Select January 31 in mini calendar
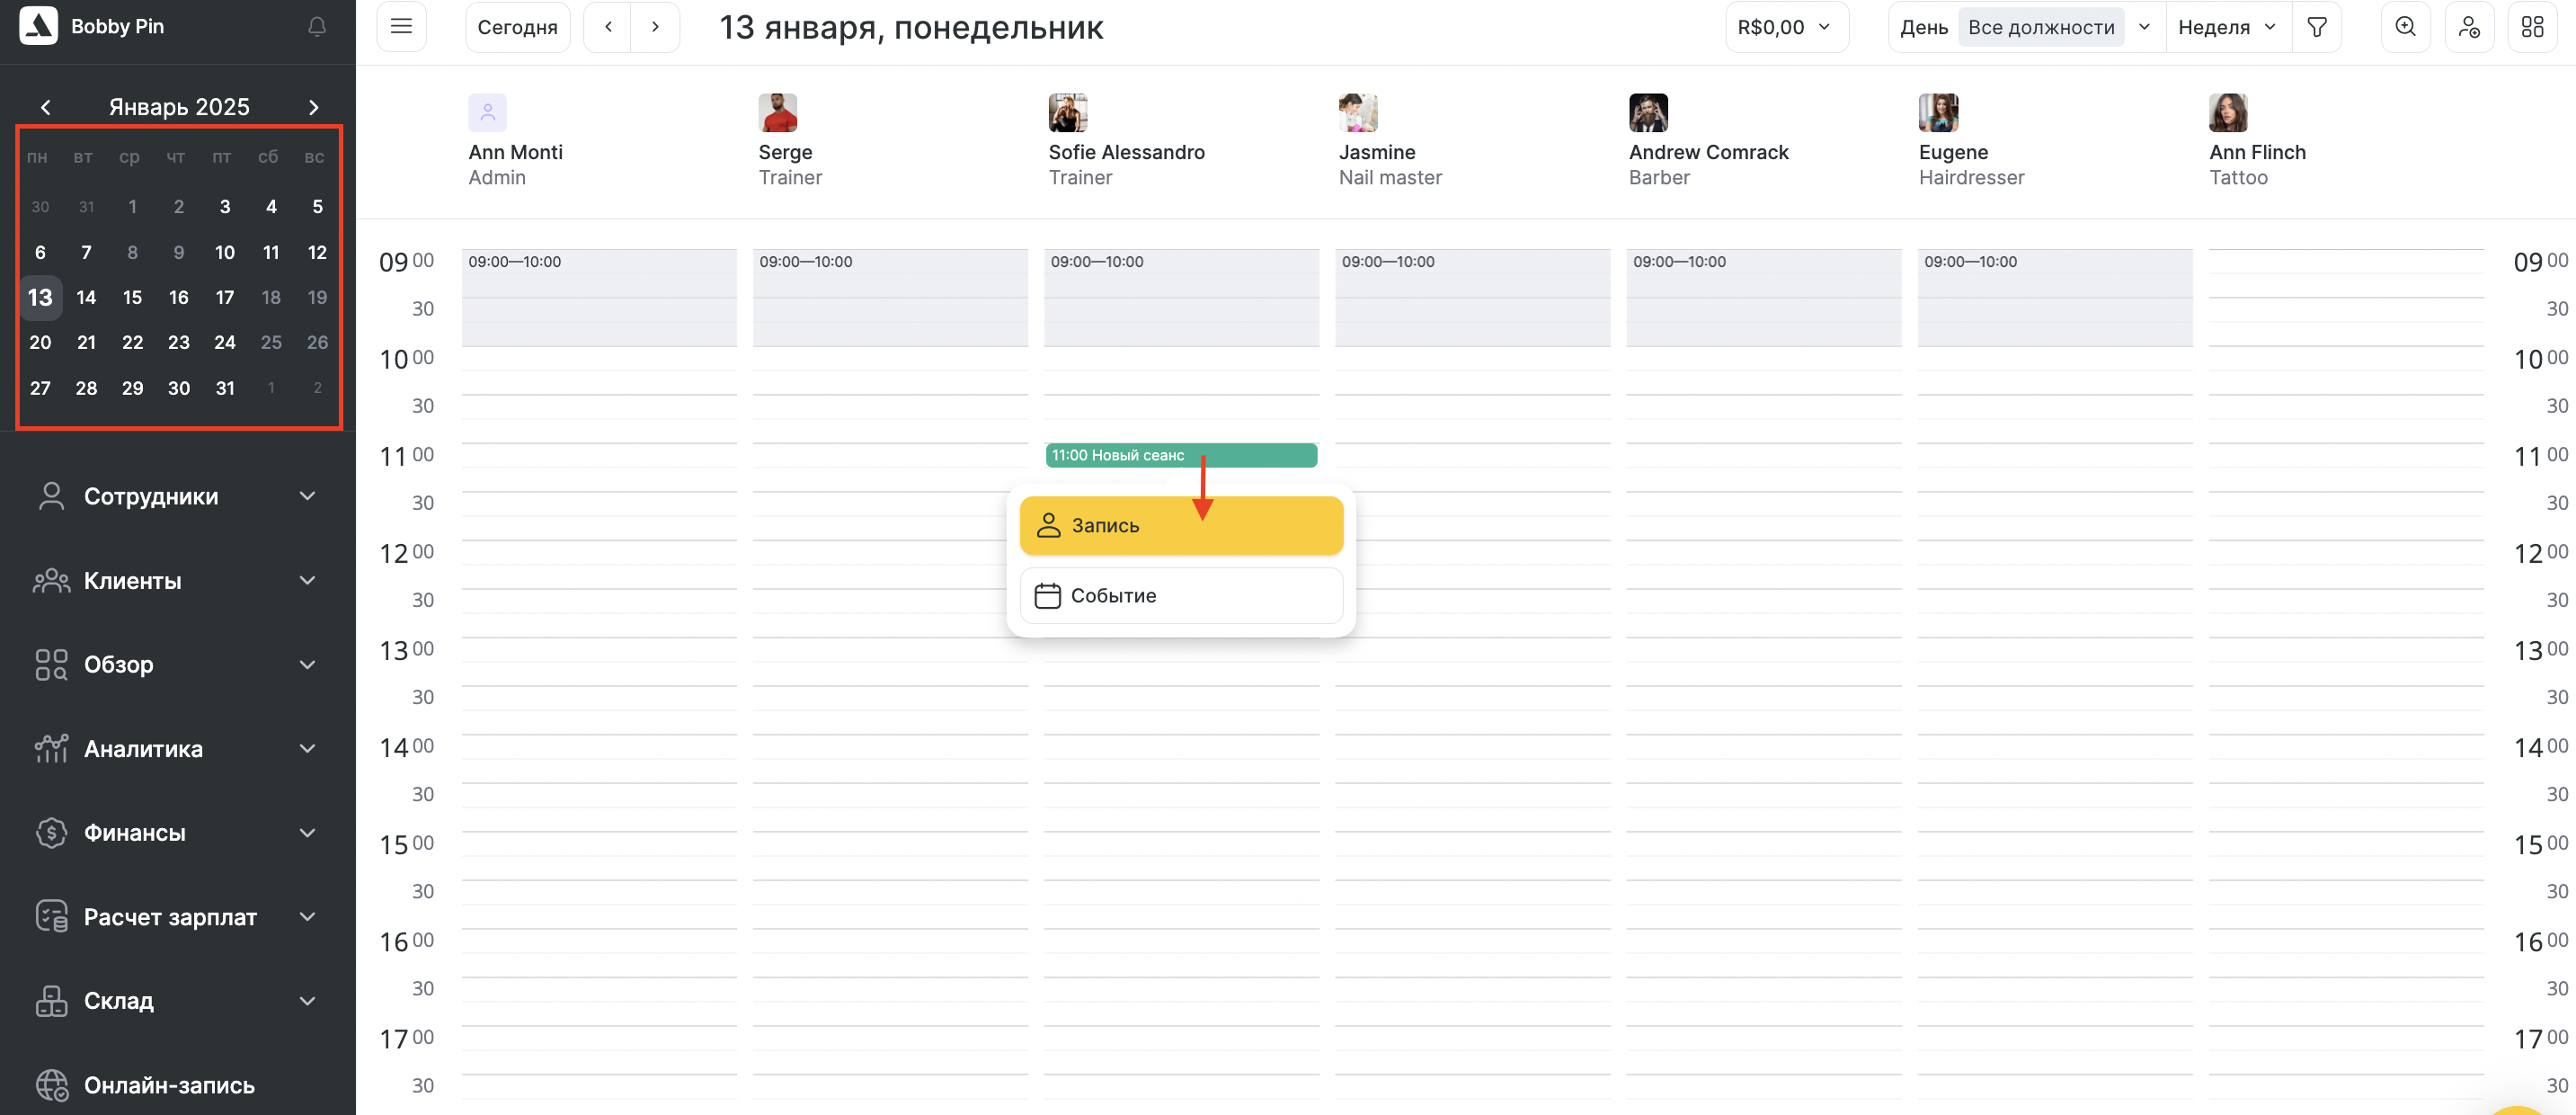This screenshot has height=1115, width=2576. 225,388
